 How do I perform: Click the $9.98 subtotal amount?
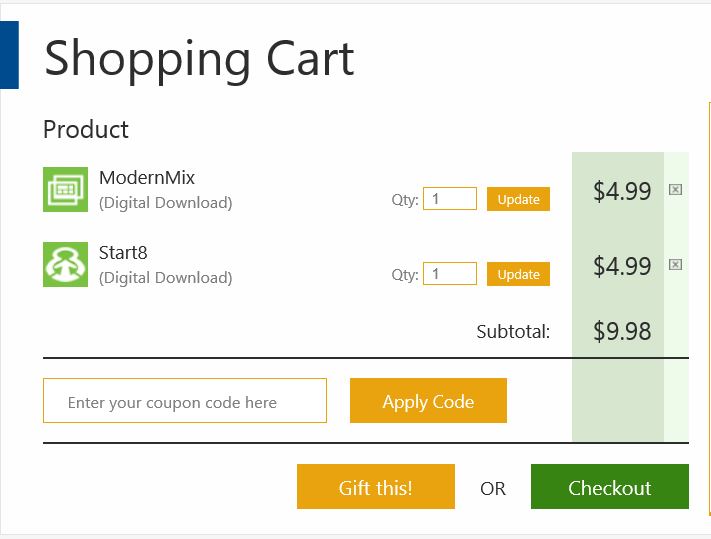[x=622, y=331]
